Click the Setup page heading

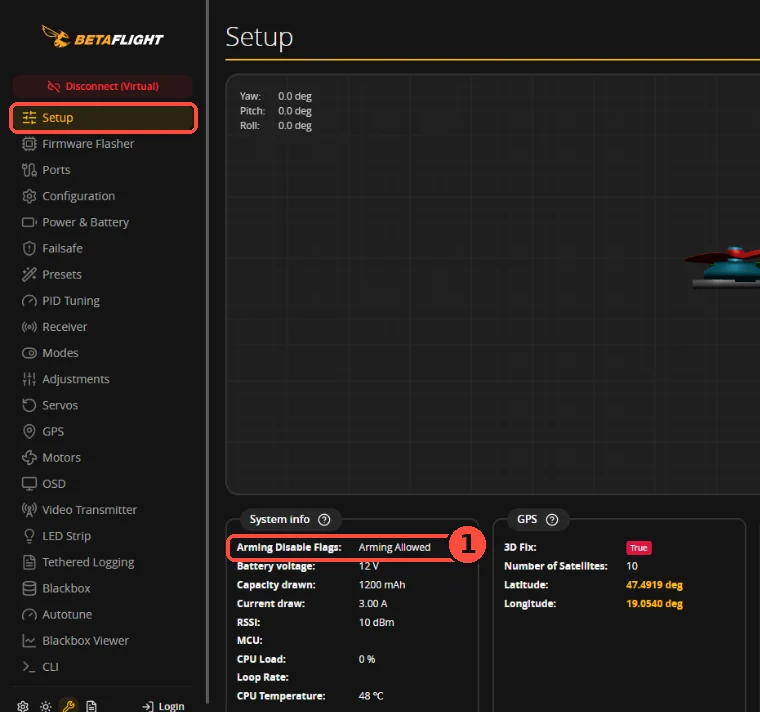(259, 37)
